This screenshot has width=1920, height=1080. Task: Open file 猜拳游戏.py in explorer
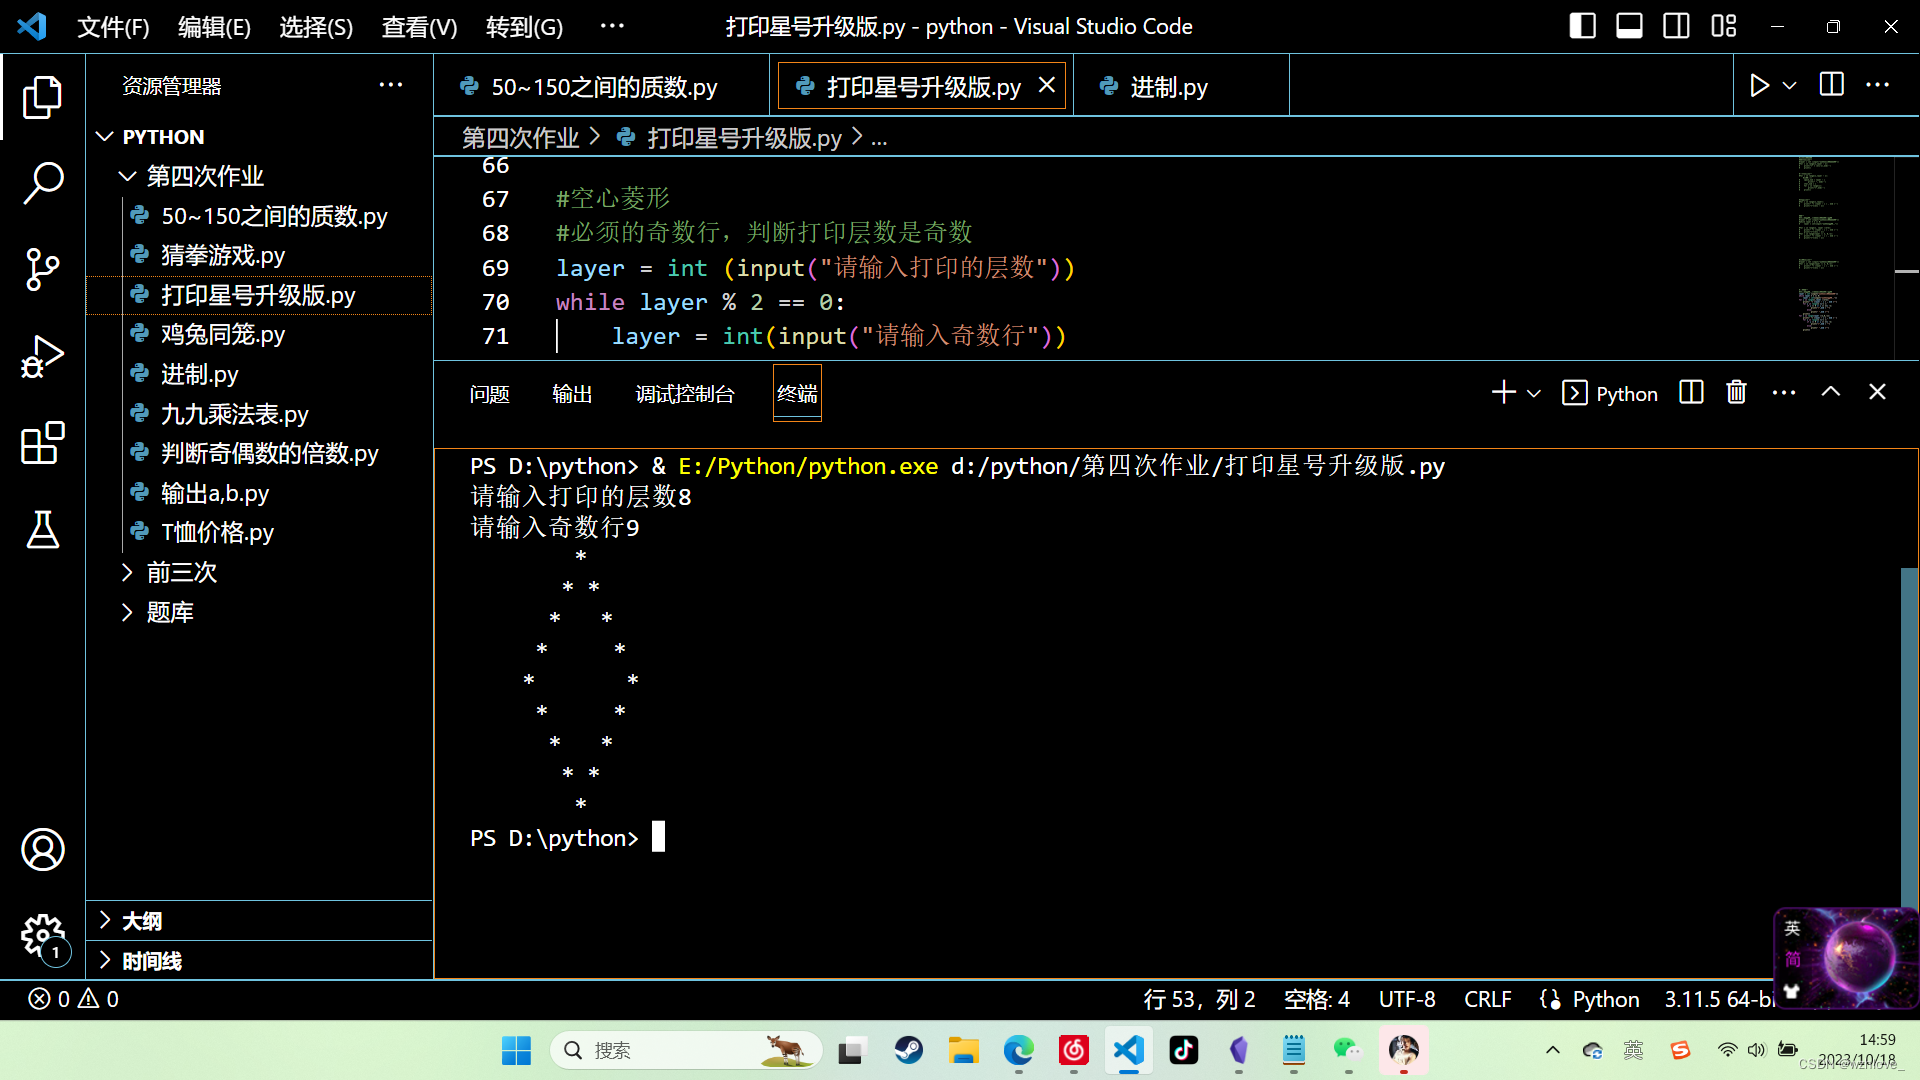260,255
